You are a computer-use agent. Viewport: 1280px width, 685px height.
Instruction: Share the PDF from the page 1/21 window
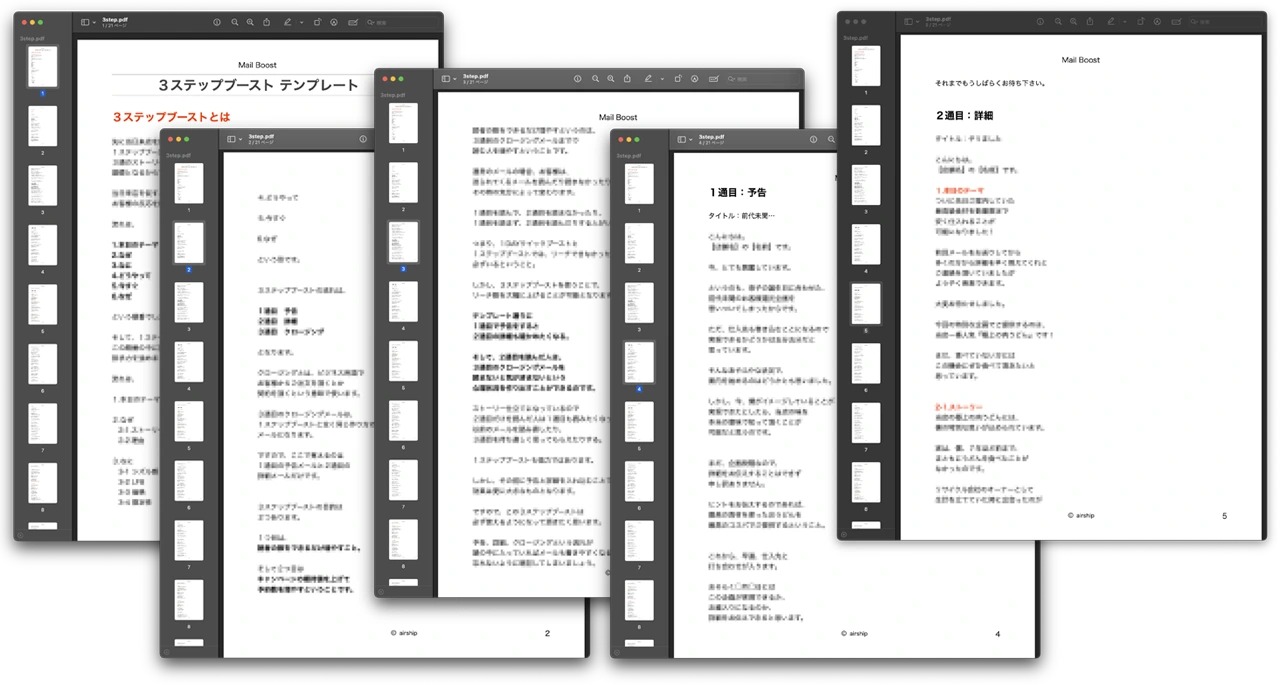click(267, 22)
